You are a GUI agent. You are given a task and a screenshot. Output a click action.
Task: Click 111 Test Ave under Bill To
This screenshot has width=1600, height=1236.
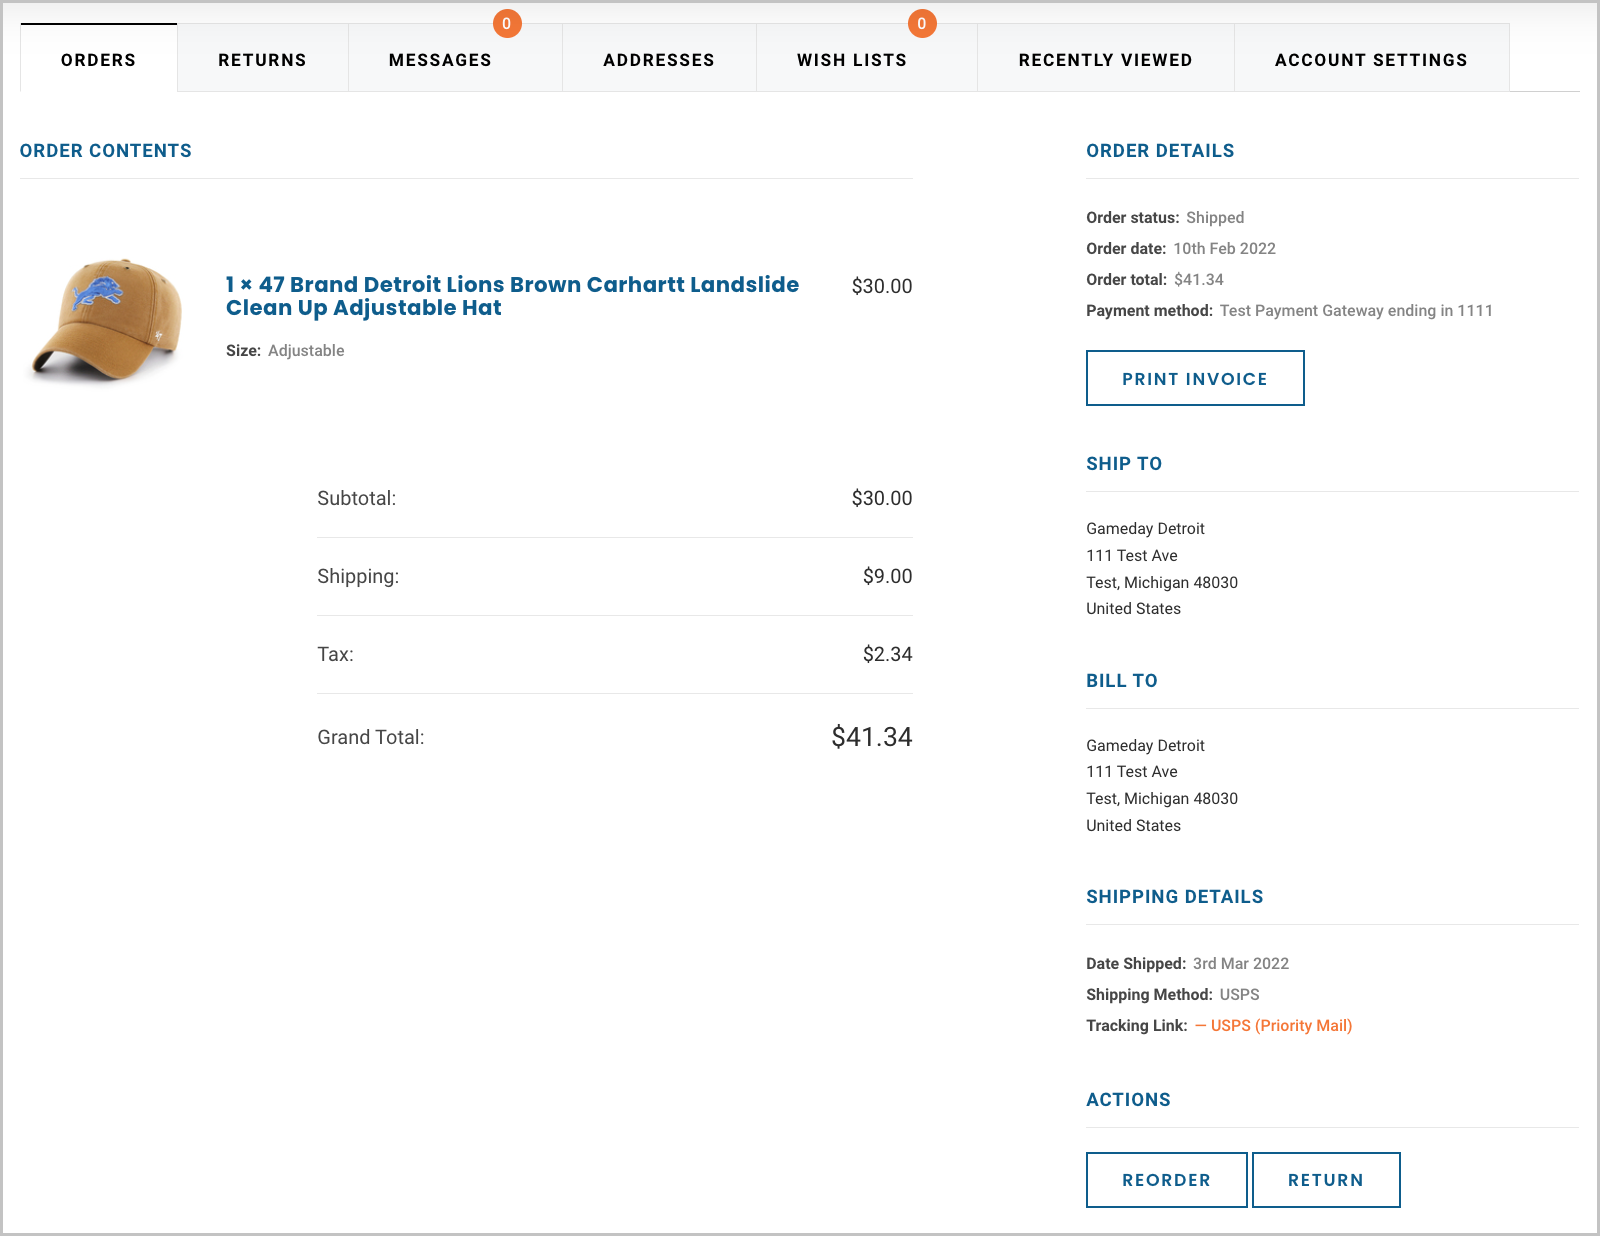[1132, 771]
